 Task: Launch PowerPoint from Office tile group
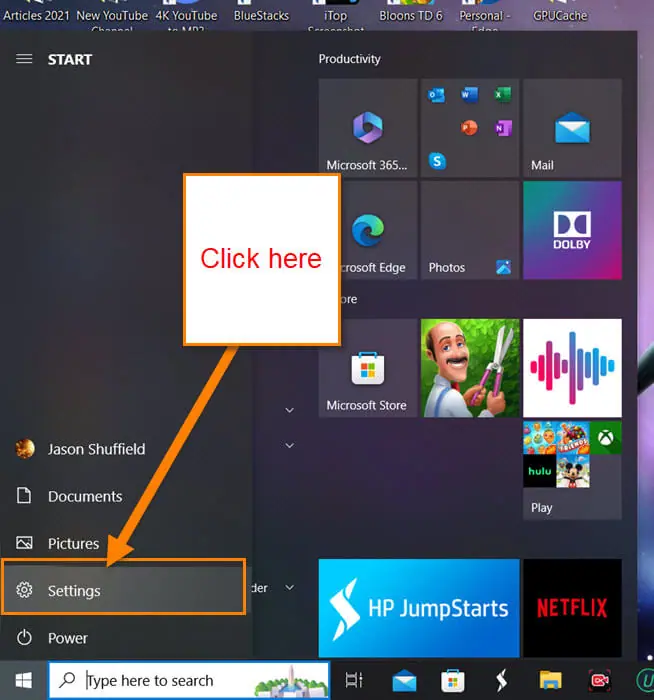click(x=469, y=128)
